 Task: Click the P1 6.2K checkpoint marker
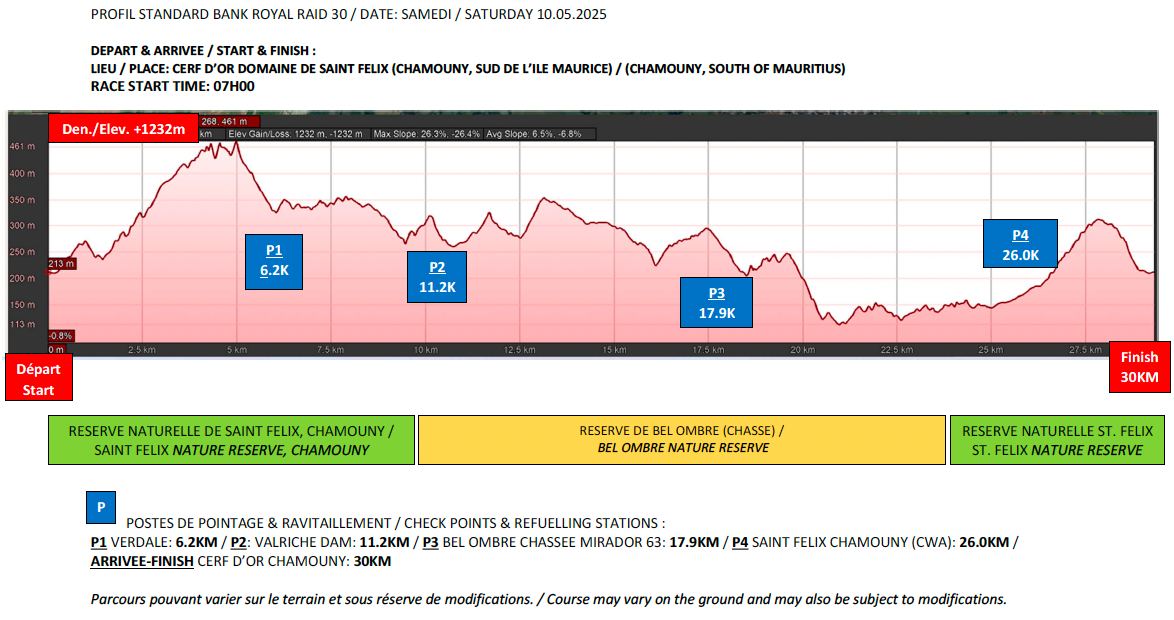pos(274,261)
